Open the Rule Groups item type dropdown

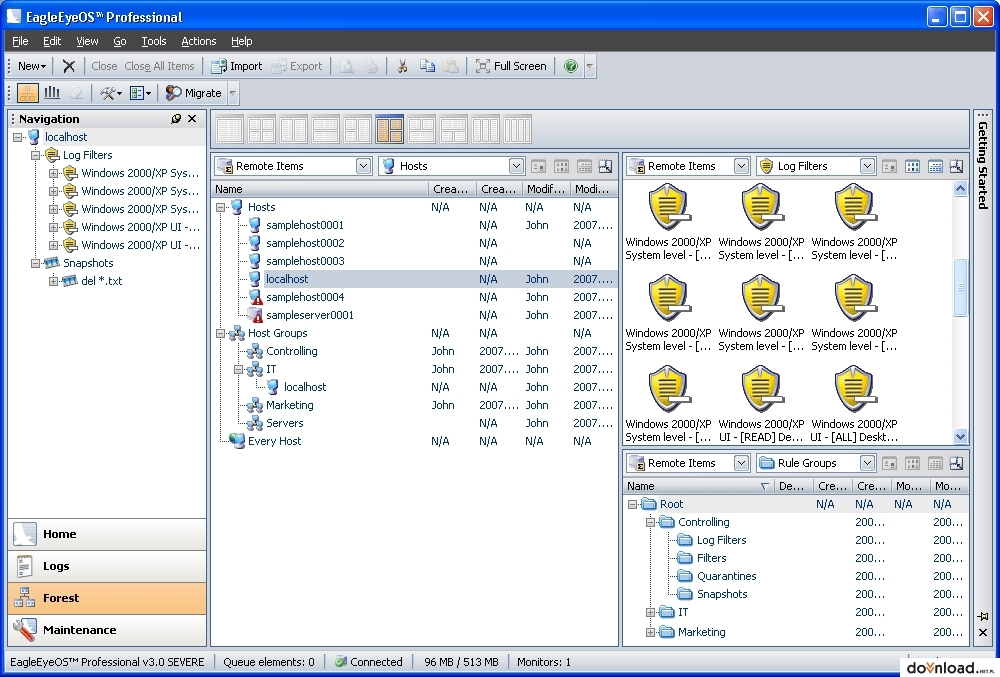point(867,463)
